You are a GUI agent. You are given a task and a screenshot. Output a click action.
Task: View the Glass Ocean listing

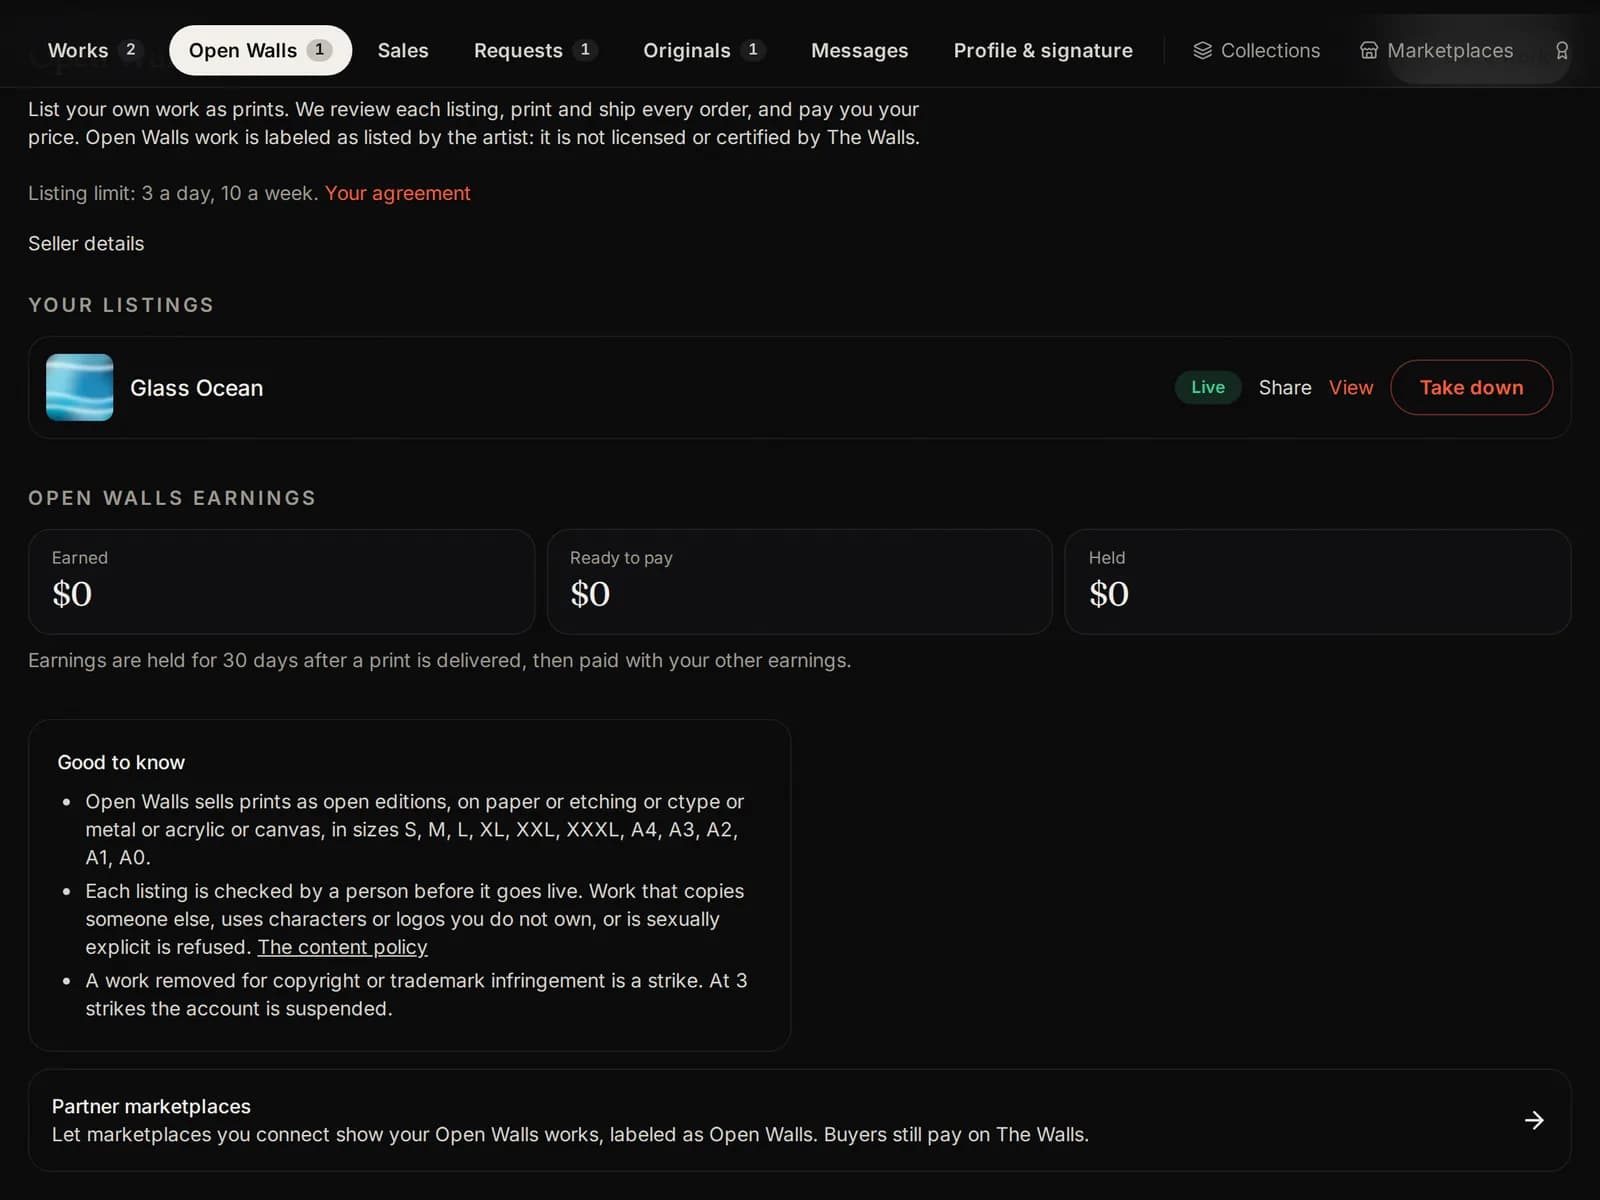(x=1351, y=387)
